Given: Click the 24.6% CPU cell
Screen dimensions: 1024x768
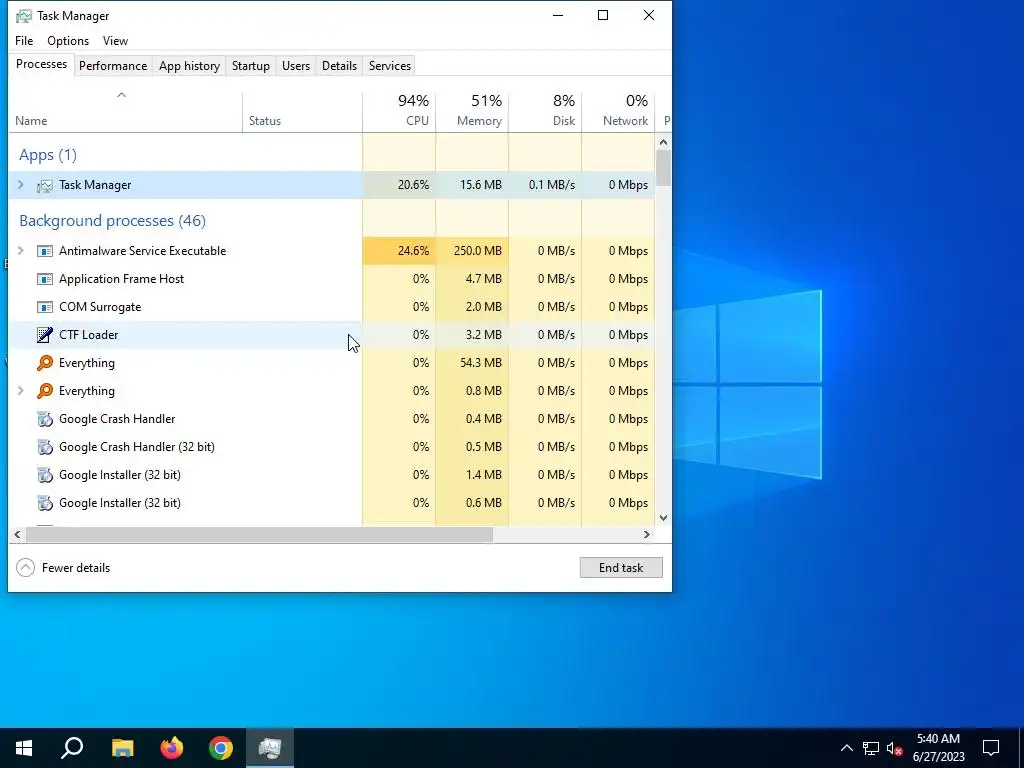Looking at the screenshot, I should pyautogui.click(x=399, y=251).
